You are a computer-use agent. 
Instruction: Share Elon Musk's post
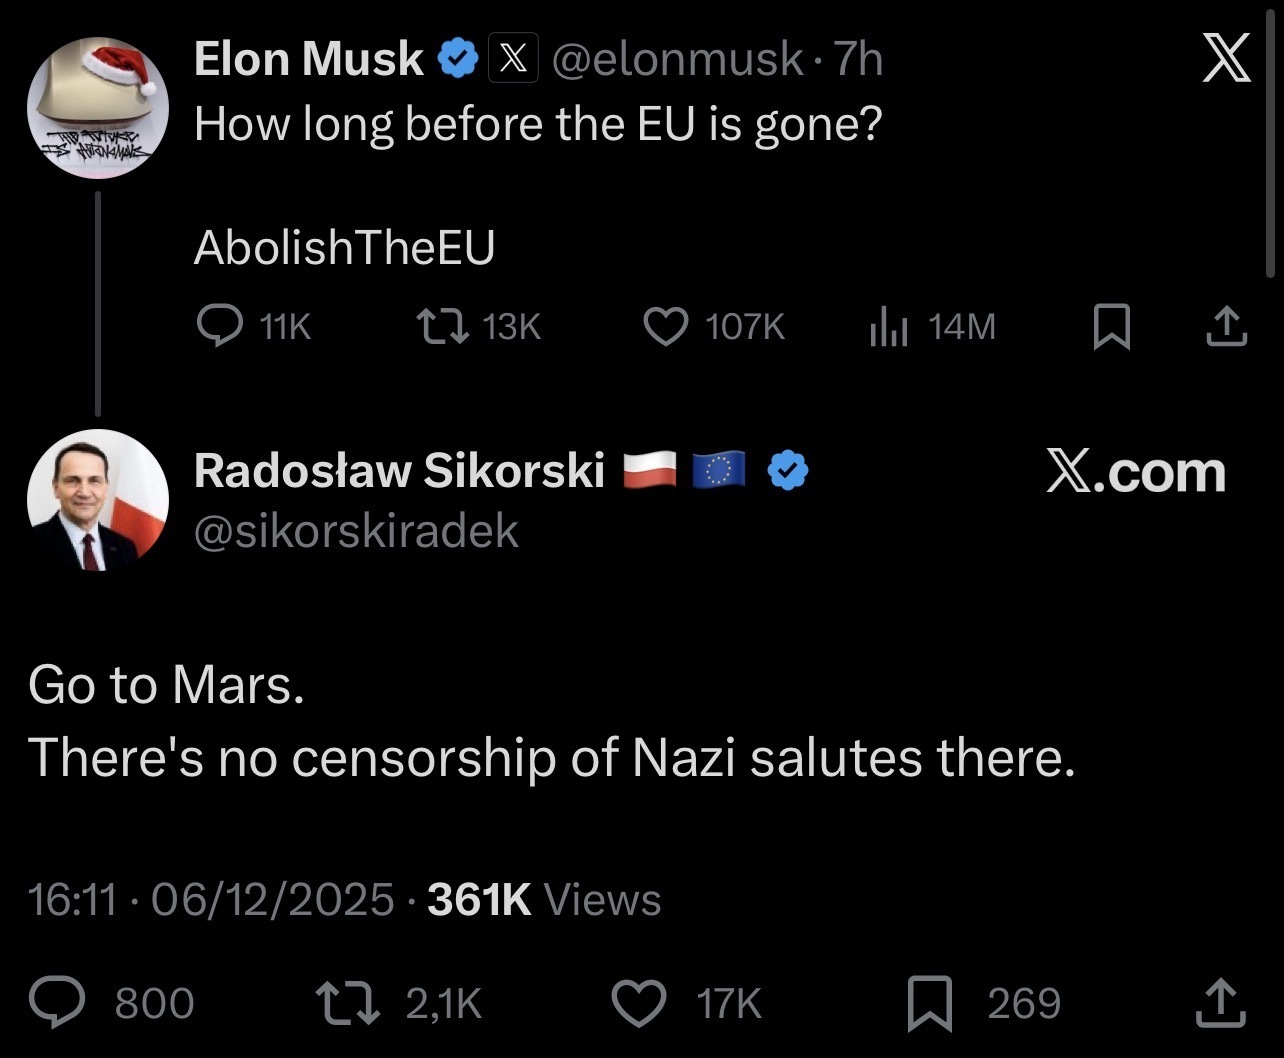[x=1225, y=326]
